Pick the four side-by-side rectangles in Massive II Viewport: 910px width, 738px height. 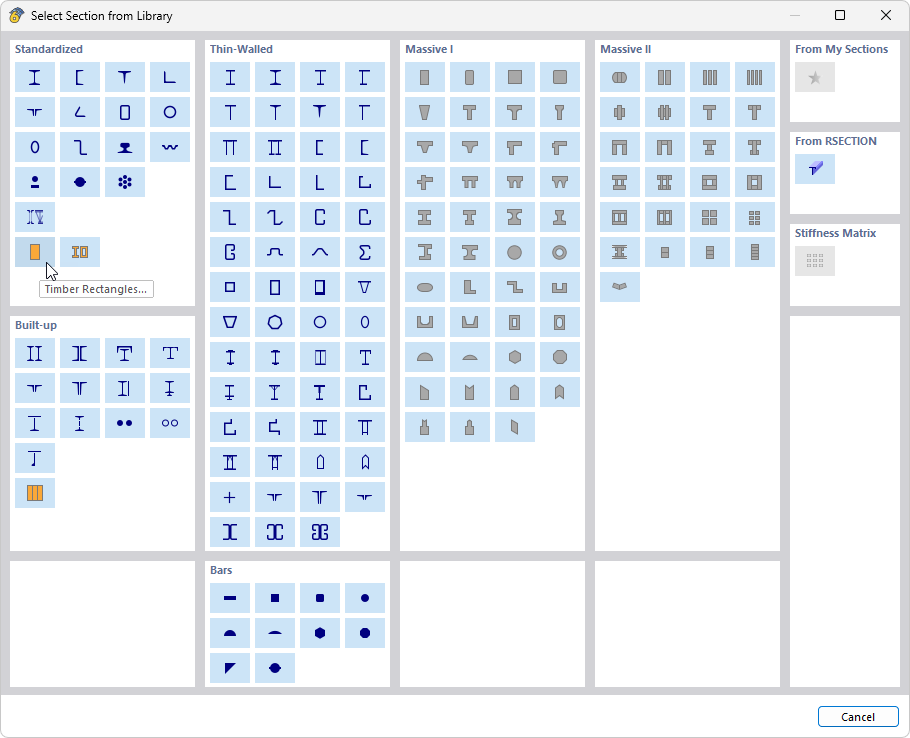[x=755, y=77]
